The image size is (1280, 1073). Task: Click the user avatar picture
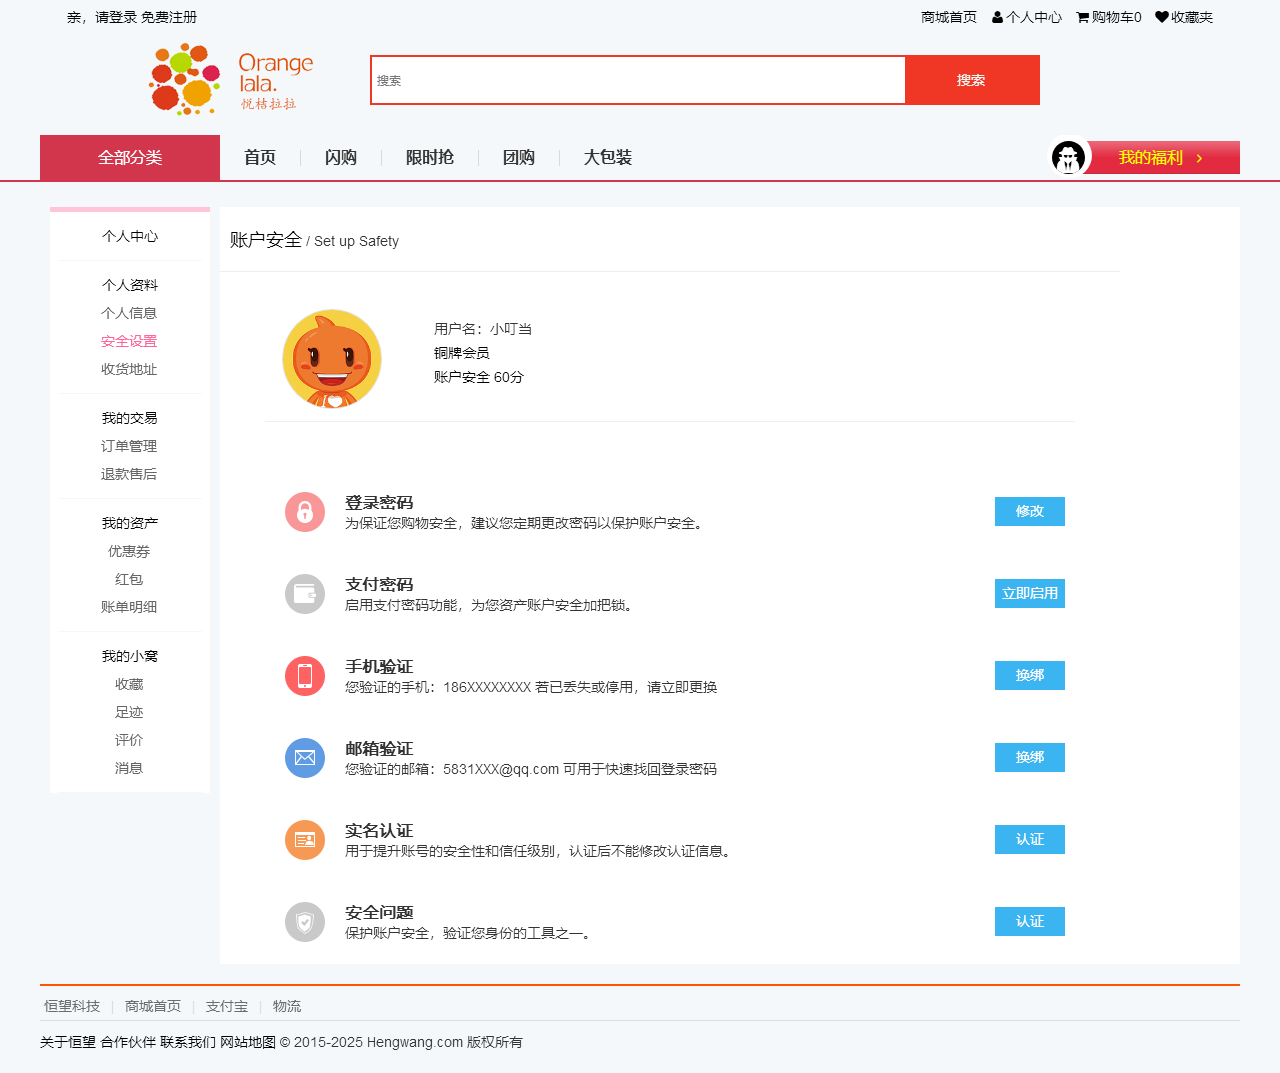pos(332,359)
